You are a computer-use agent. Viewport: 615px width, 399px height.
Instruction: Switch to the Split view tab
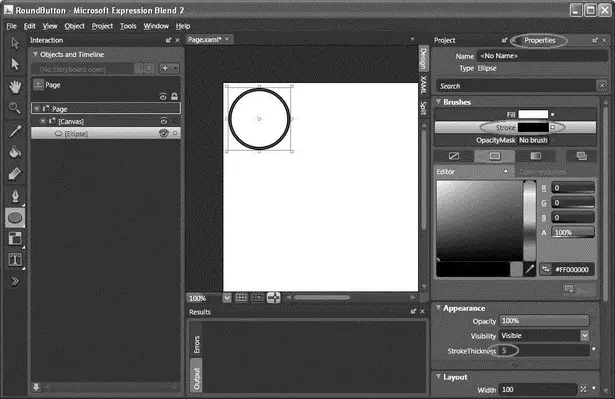423,108
